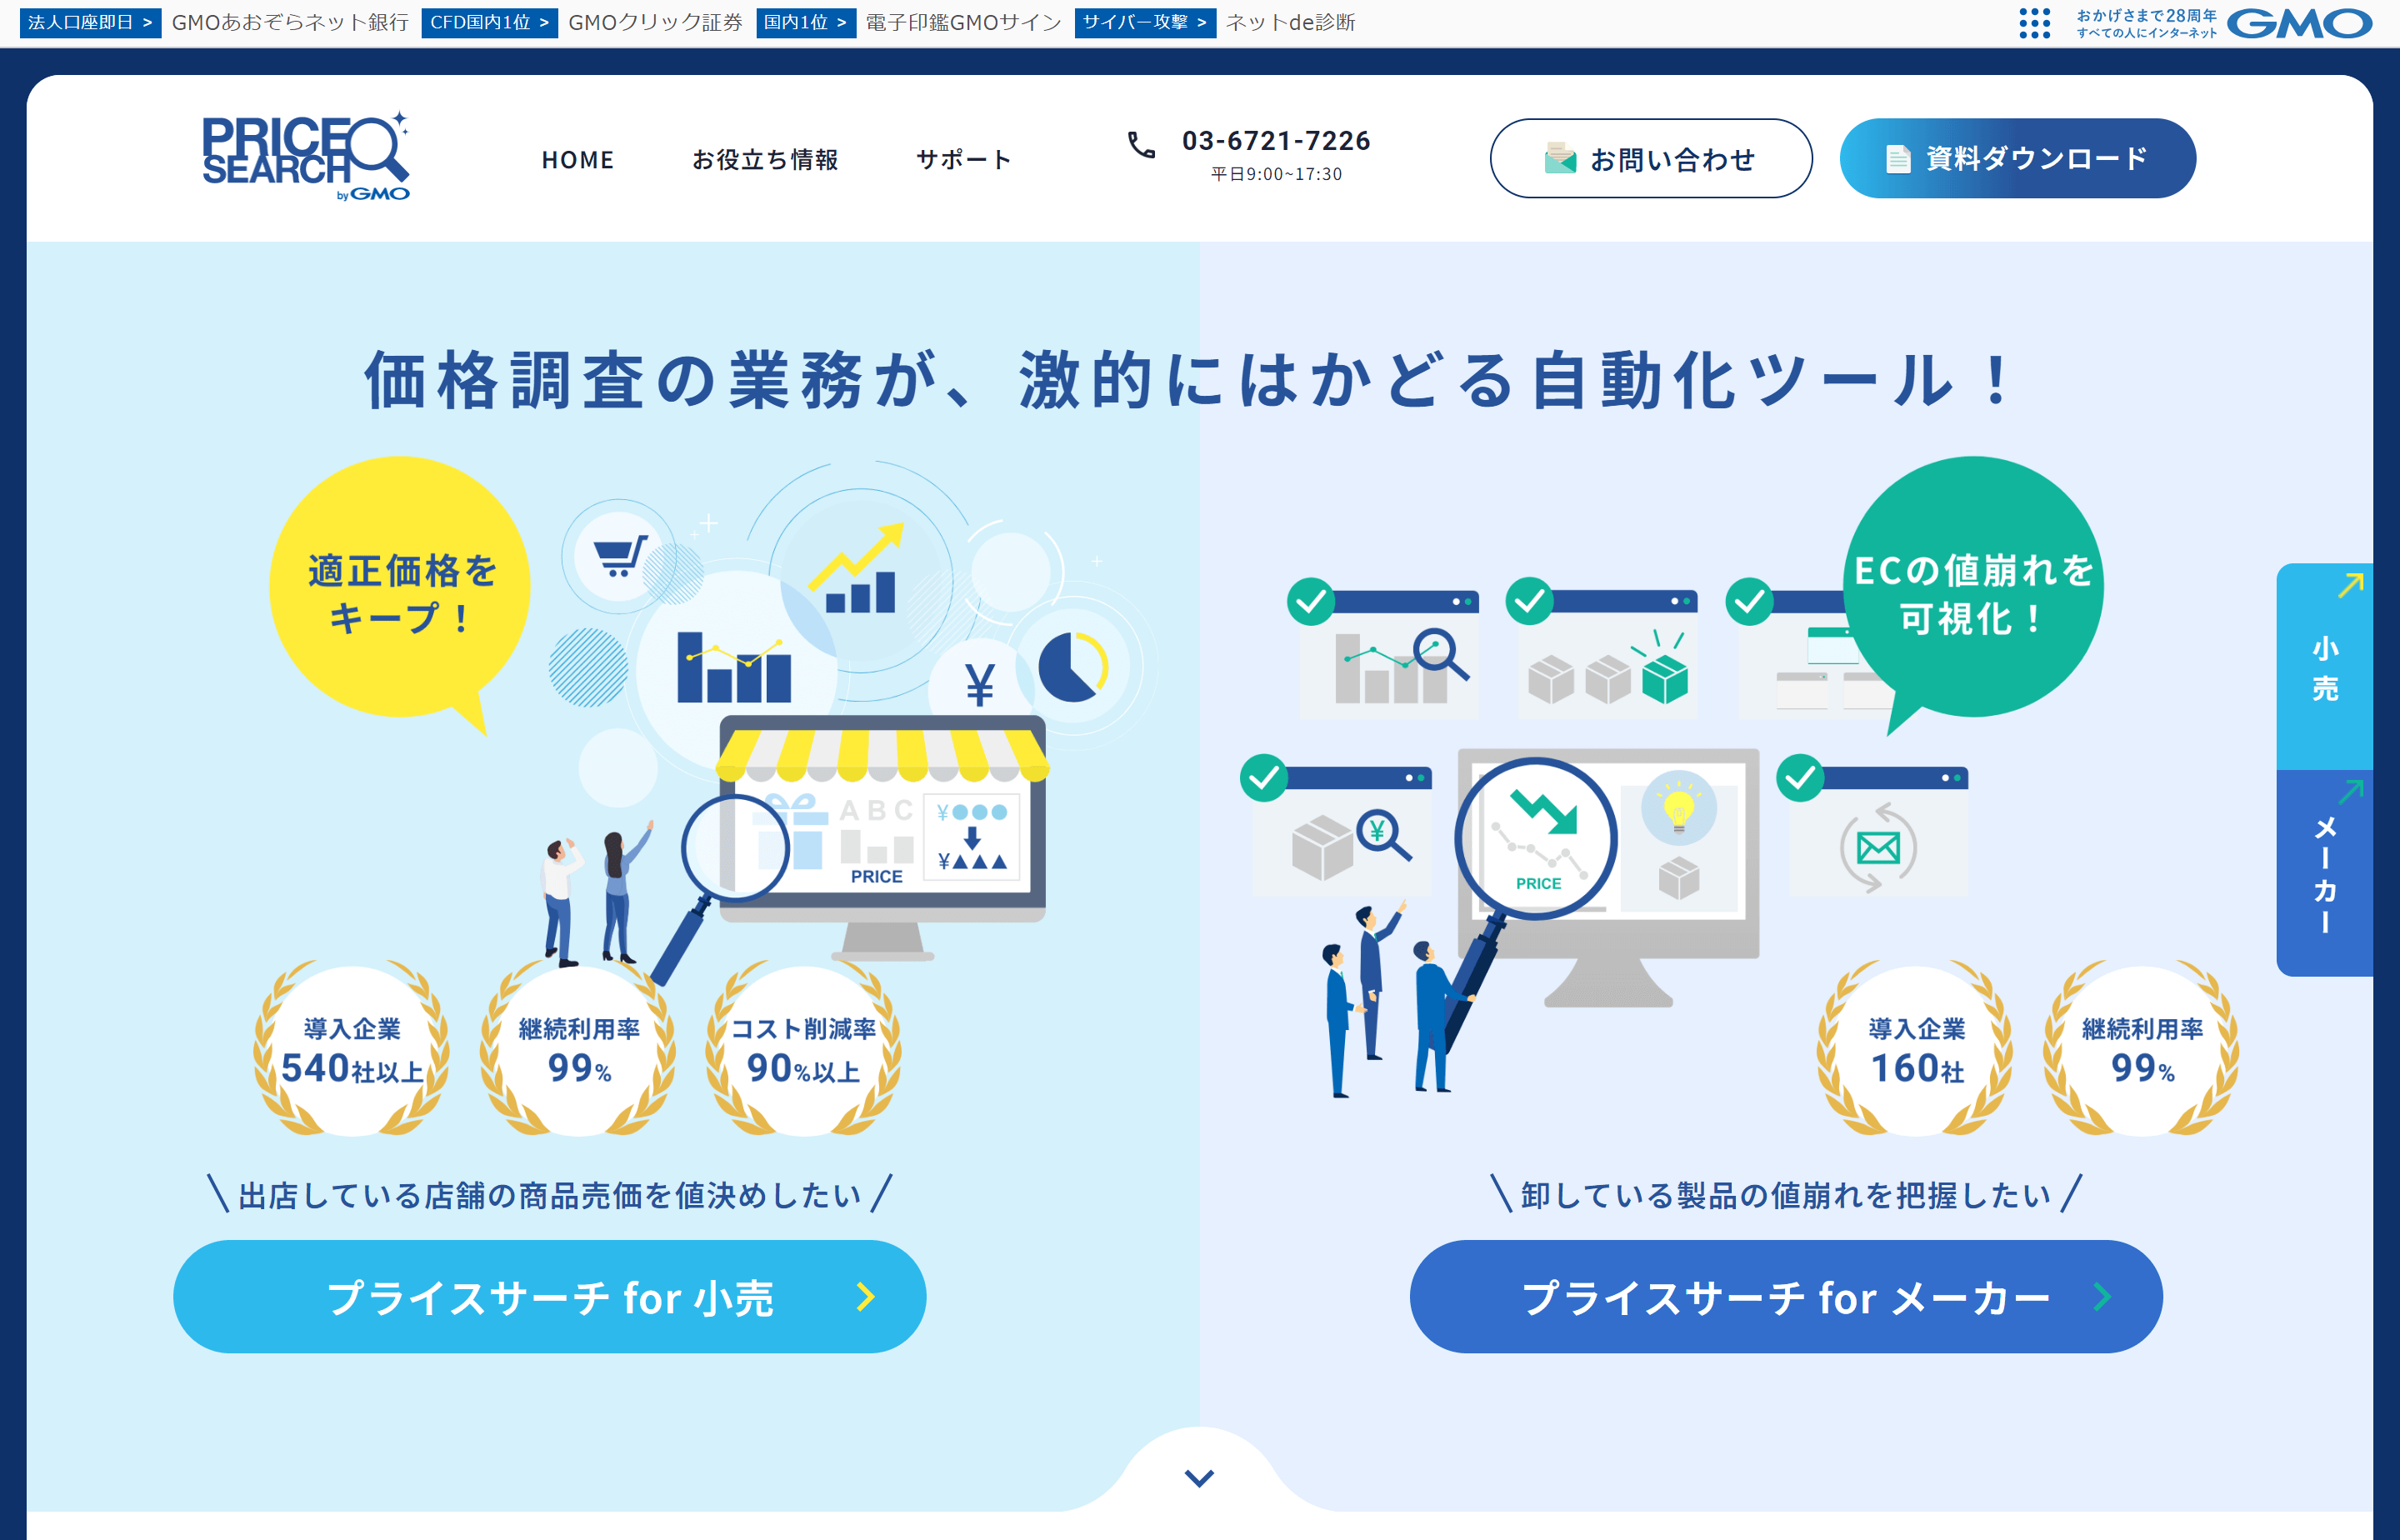Image resolution: width=2400 pixels, height=1540 pixels.
Task: Open the サポート menu
Action: 964,160
